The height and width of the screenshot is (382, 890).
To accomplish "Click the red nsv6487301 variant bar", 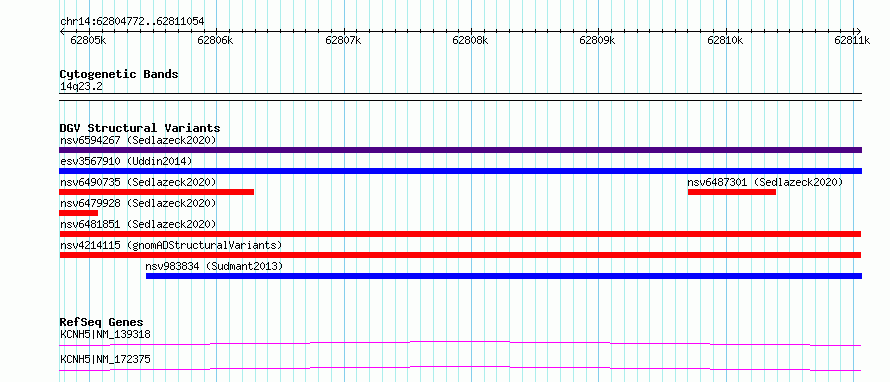I will click(x=732, y=192).
